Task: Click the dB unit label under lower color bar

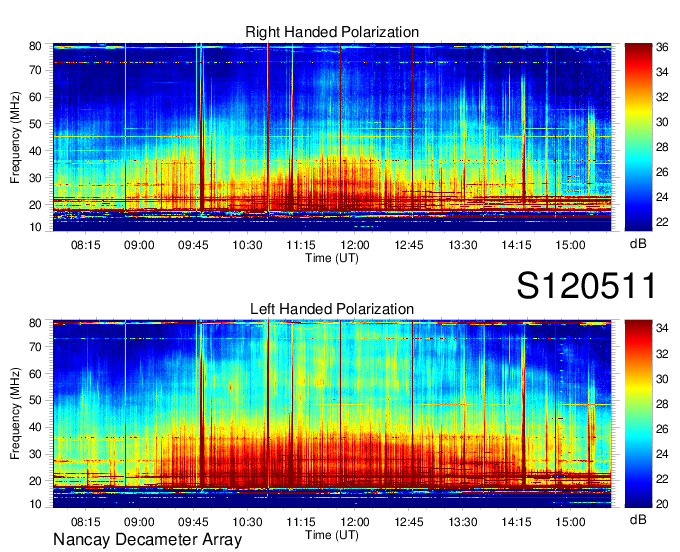Action: pos(638,520)
